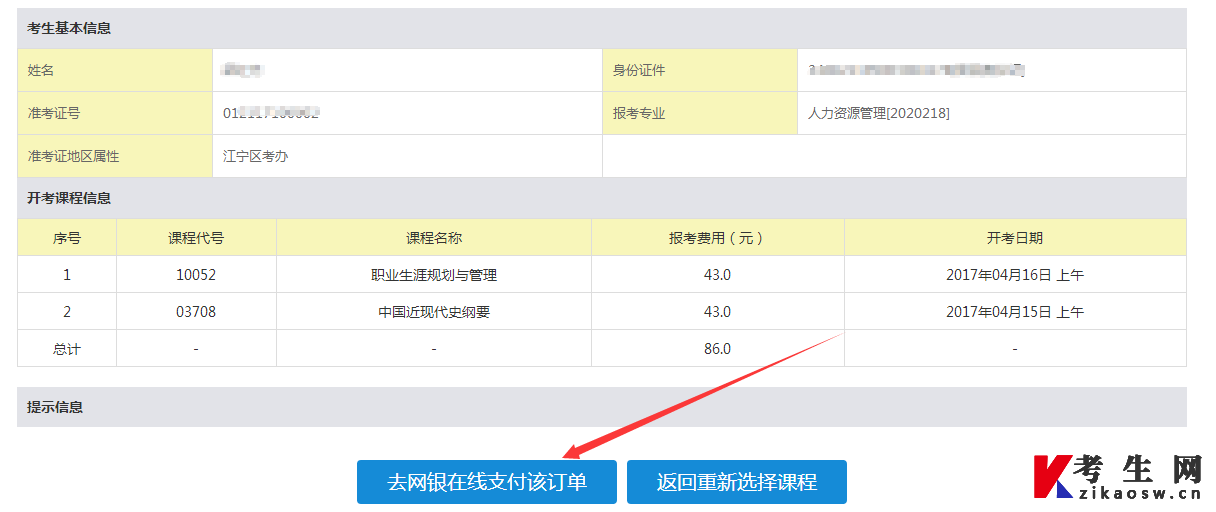Select the 提示信息 section header
The width and height of the screenshot is (1216, 512).
[602, 407]
